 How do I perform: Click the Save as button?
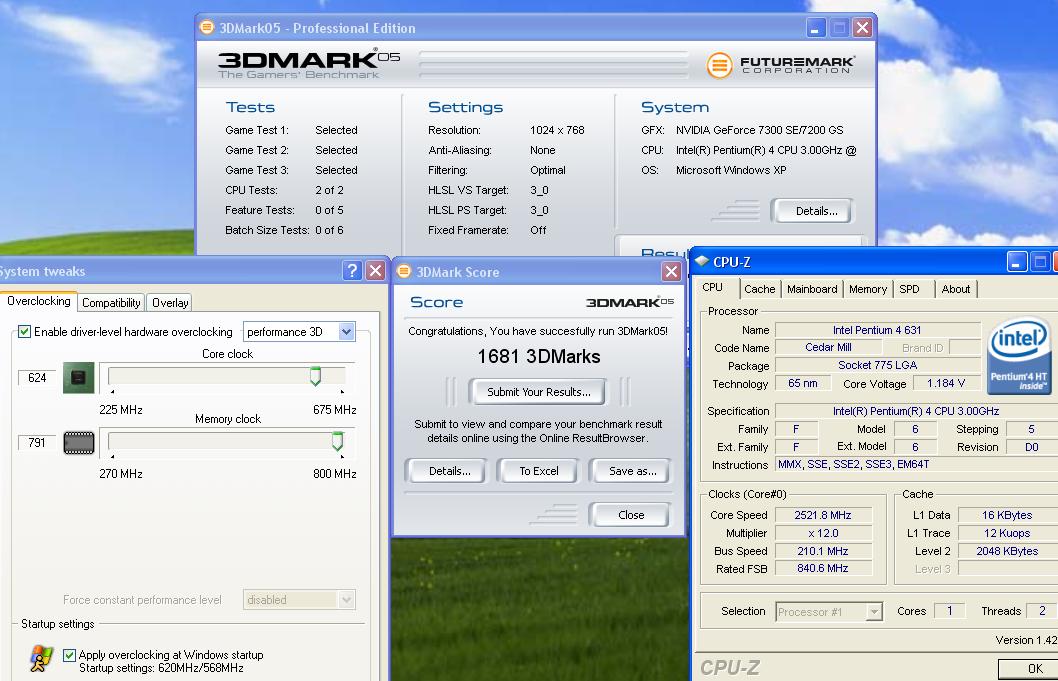tap(632, 471)
